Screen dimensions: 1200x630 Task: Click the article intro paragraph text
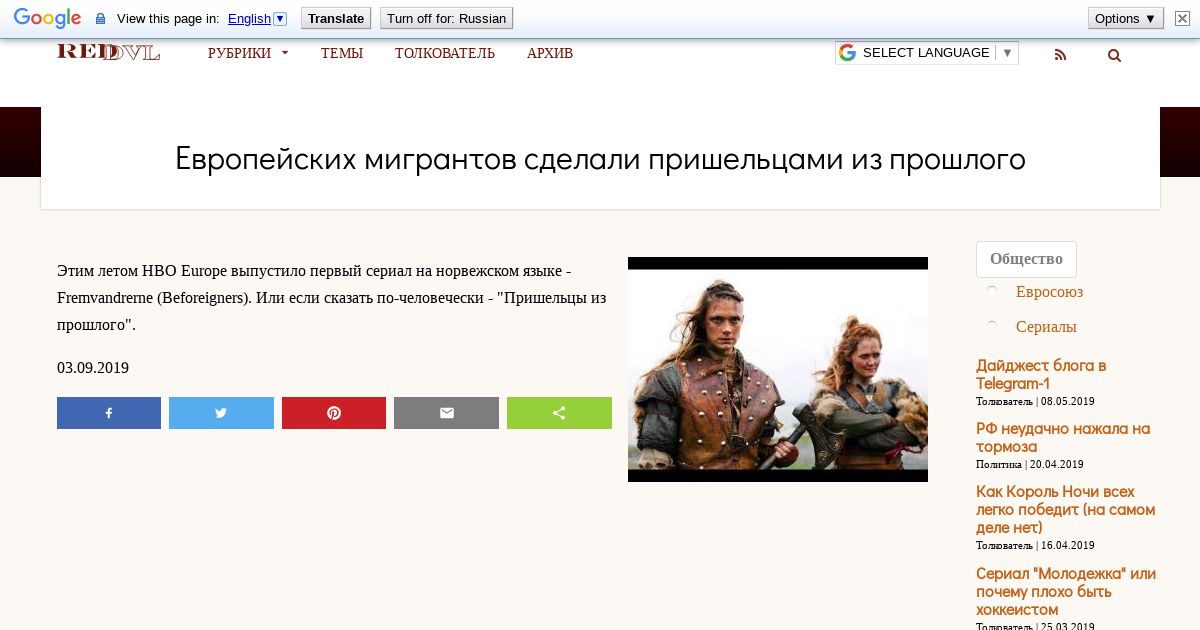[332, 298]
